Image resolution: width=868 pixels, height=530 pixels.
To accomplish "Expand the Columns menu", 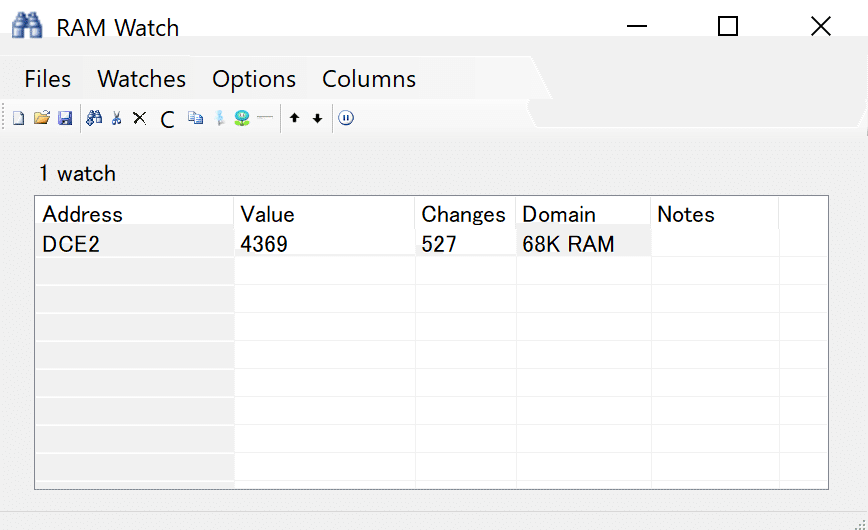I will 369,79.
